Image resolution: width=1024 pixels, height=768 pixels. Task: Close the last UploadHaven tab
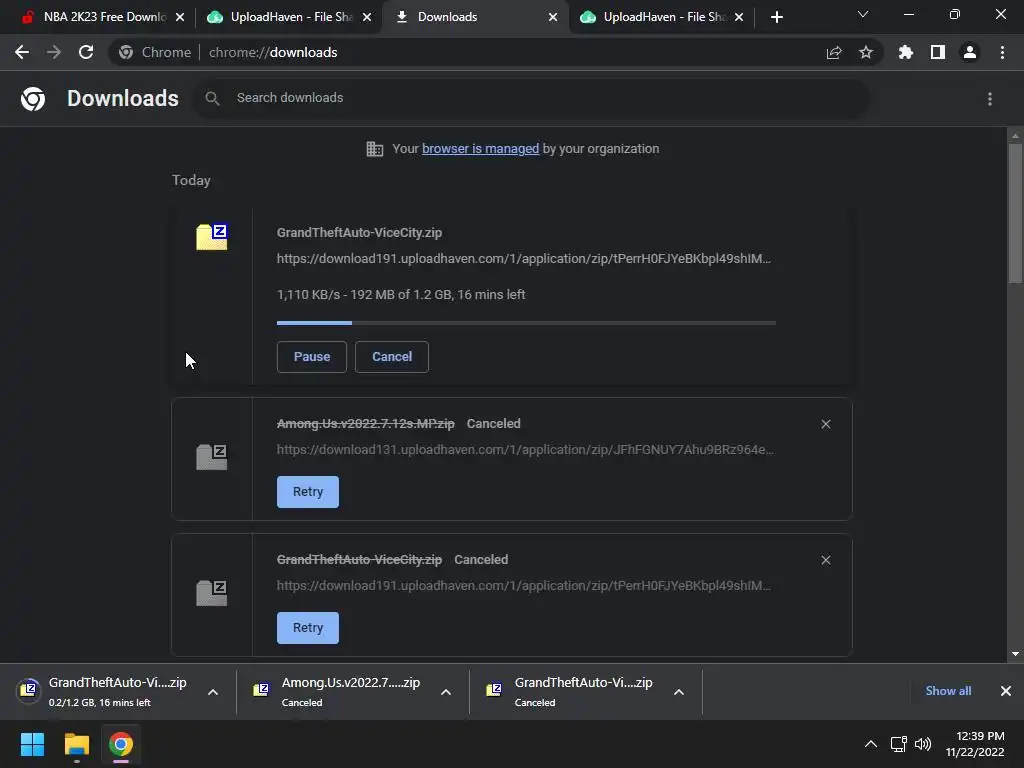click(739, 17)
